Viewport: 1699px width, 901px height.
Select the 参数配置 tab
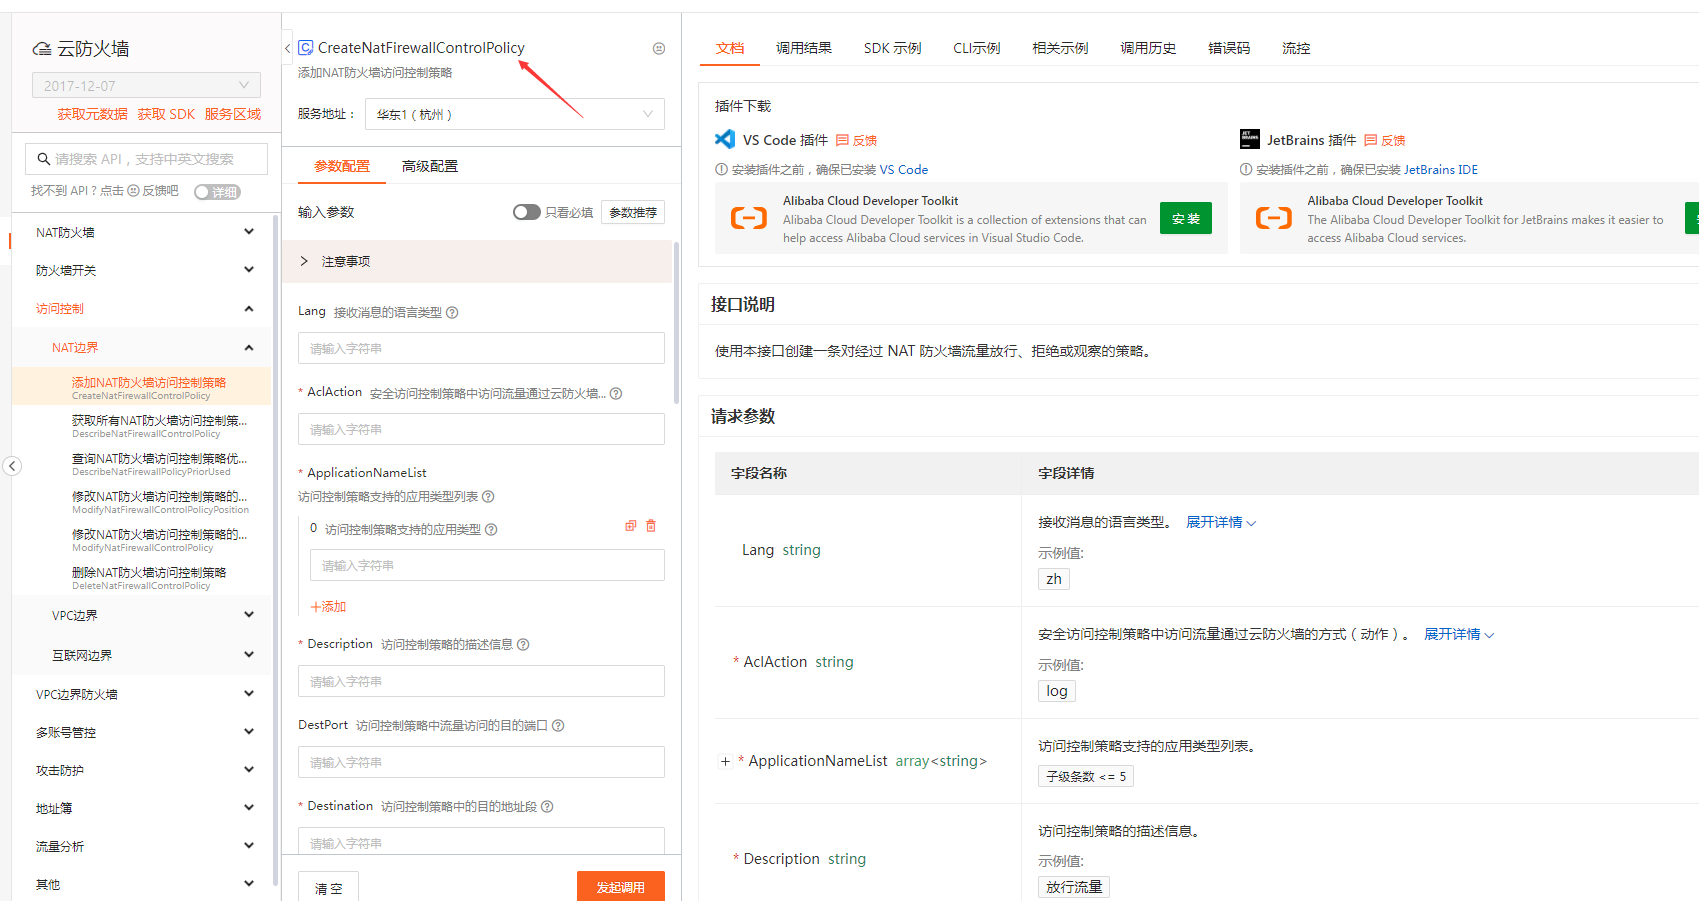(342, 166)
